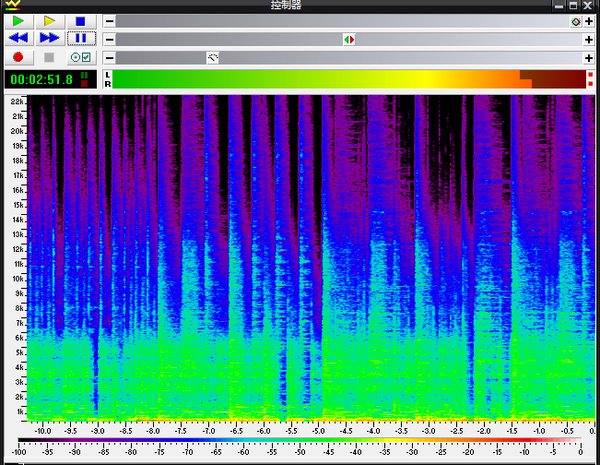Click minus on the third slider row
Screen dimensions: 600x465
(x=109, y=58)
